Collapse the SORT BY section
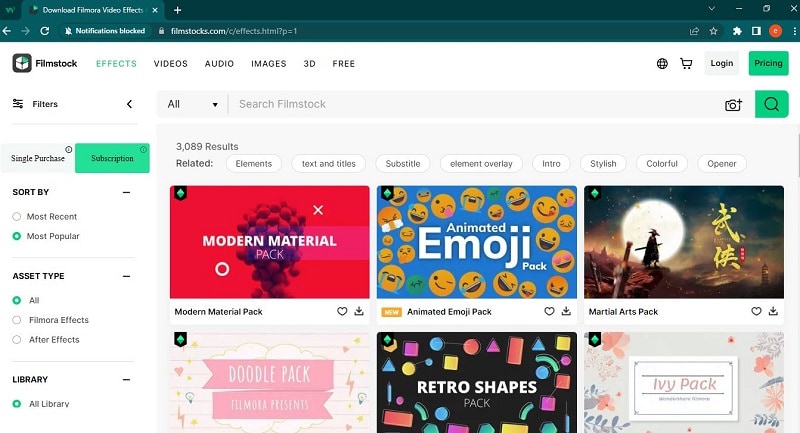This screenshot has height=433, width=800. tap(127, 192)
